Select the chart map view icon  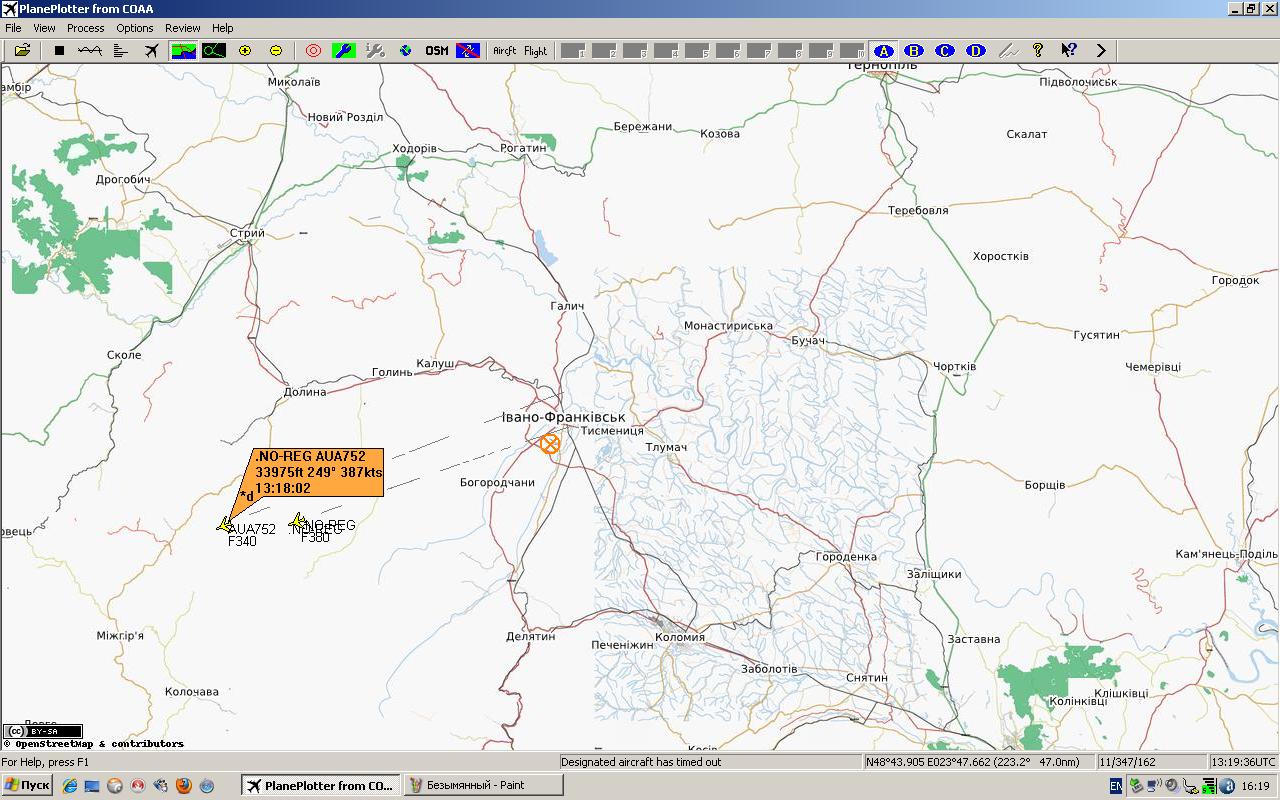pyautogui.click(x=184, y=50)
